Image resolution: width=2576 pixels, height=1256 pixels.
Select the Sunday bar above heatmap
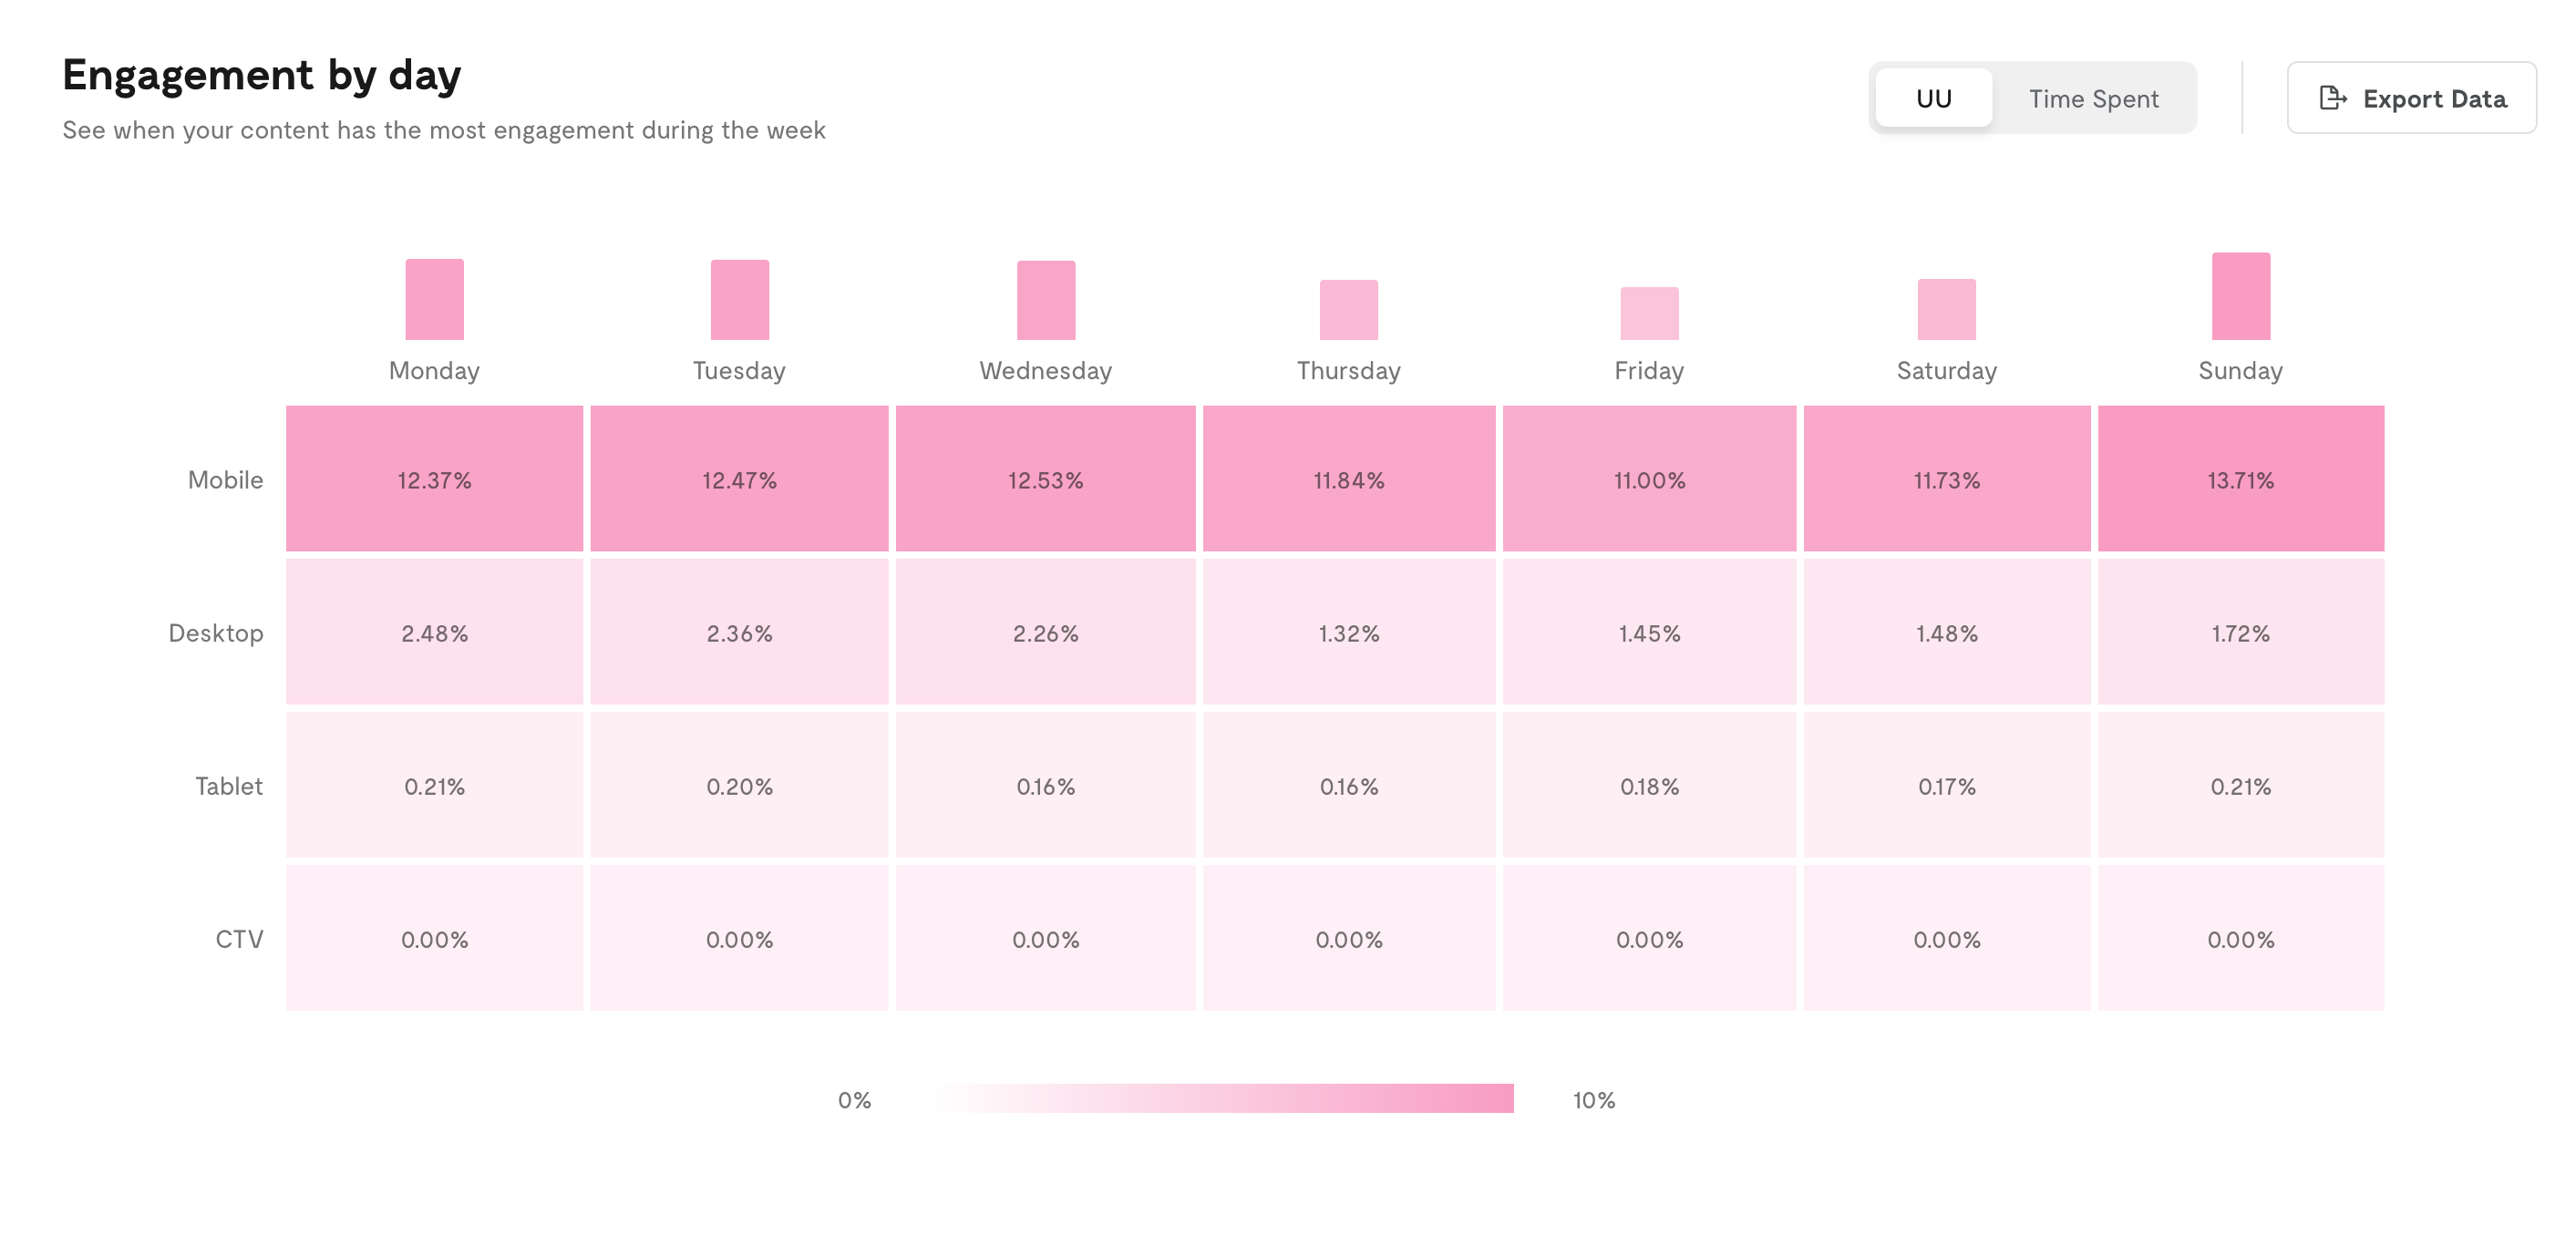point(2240,296)
